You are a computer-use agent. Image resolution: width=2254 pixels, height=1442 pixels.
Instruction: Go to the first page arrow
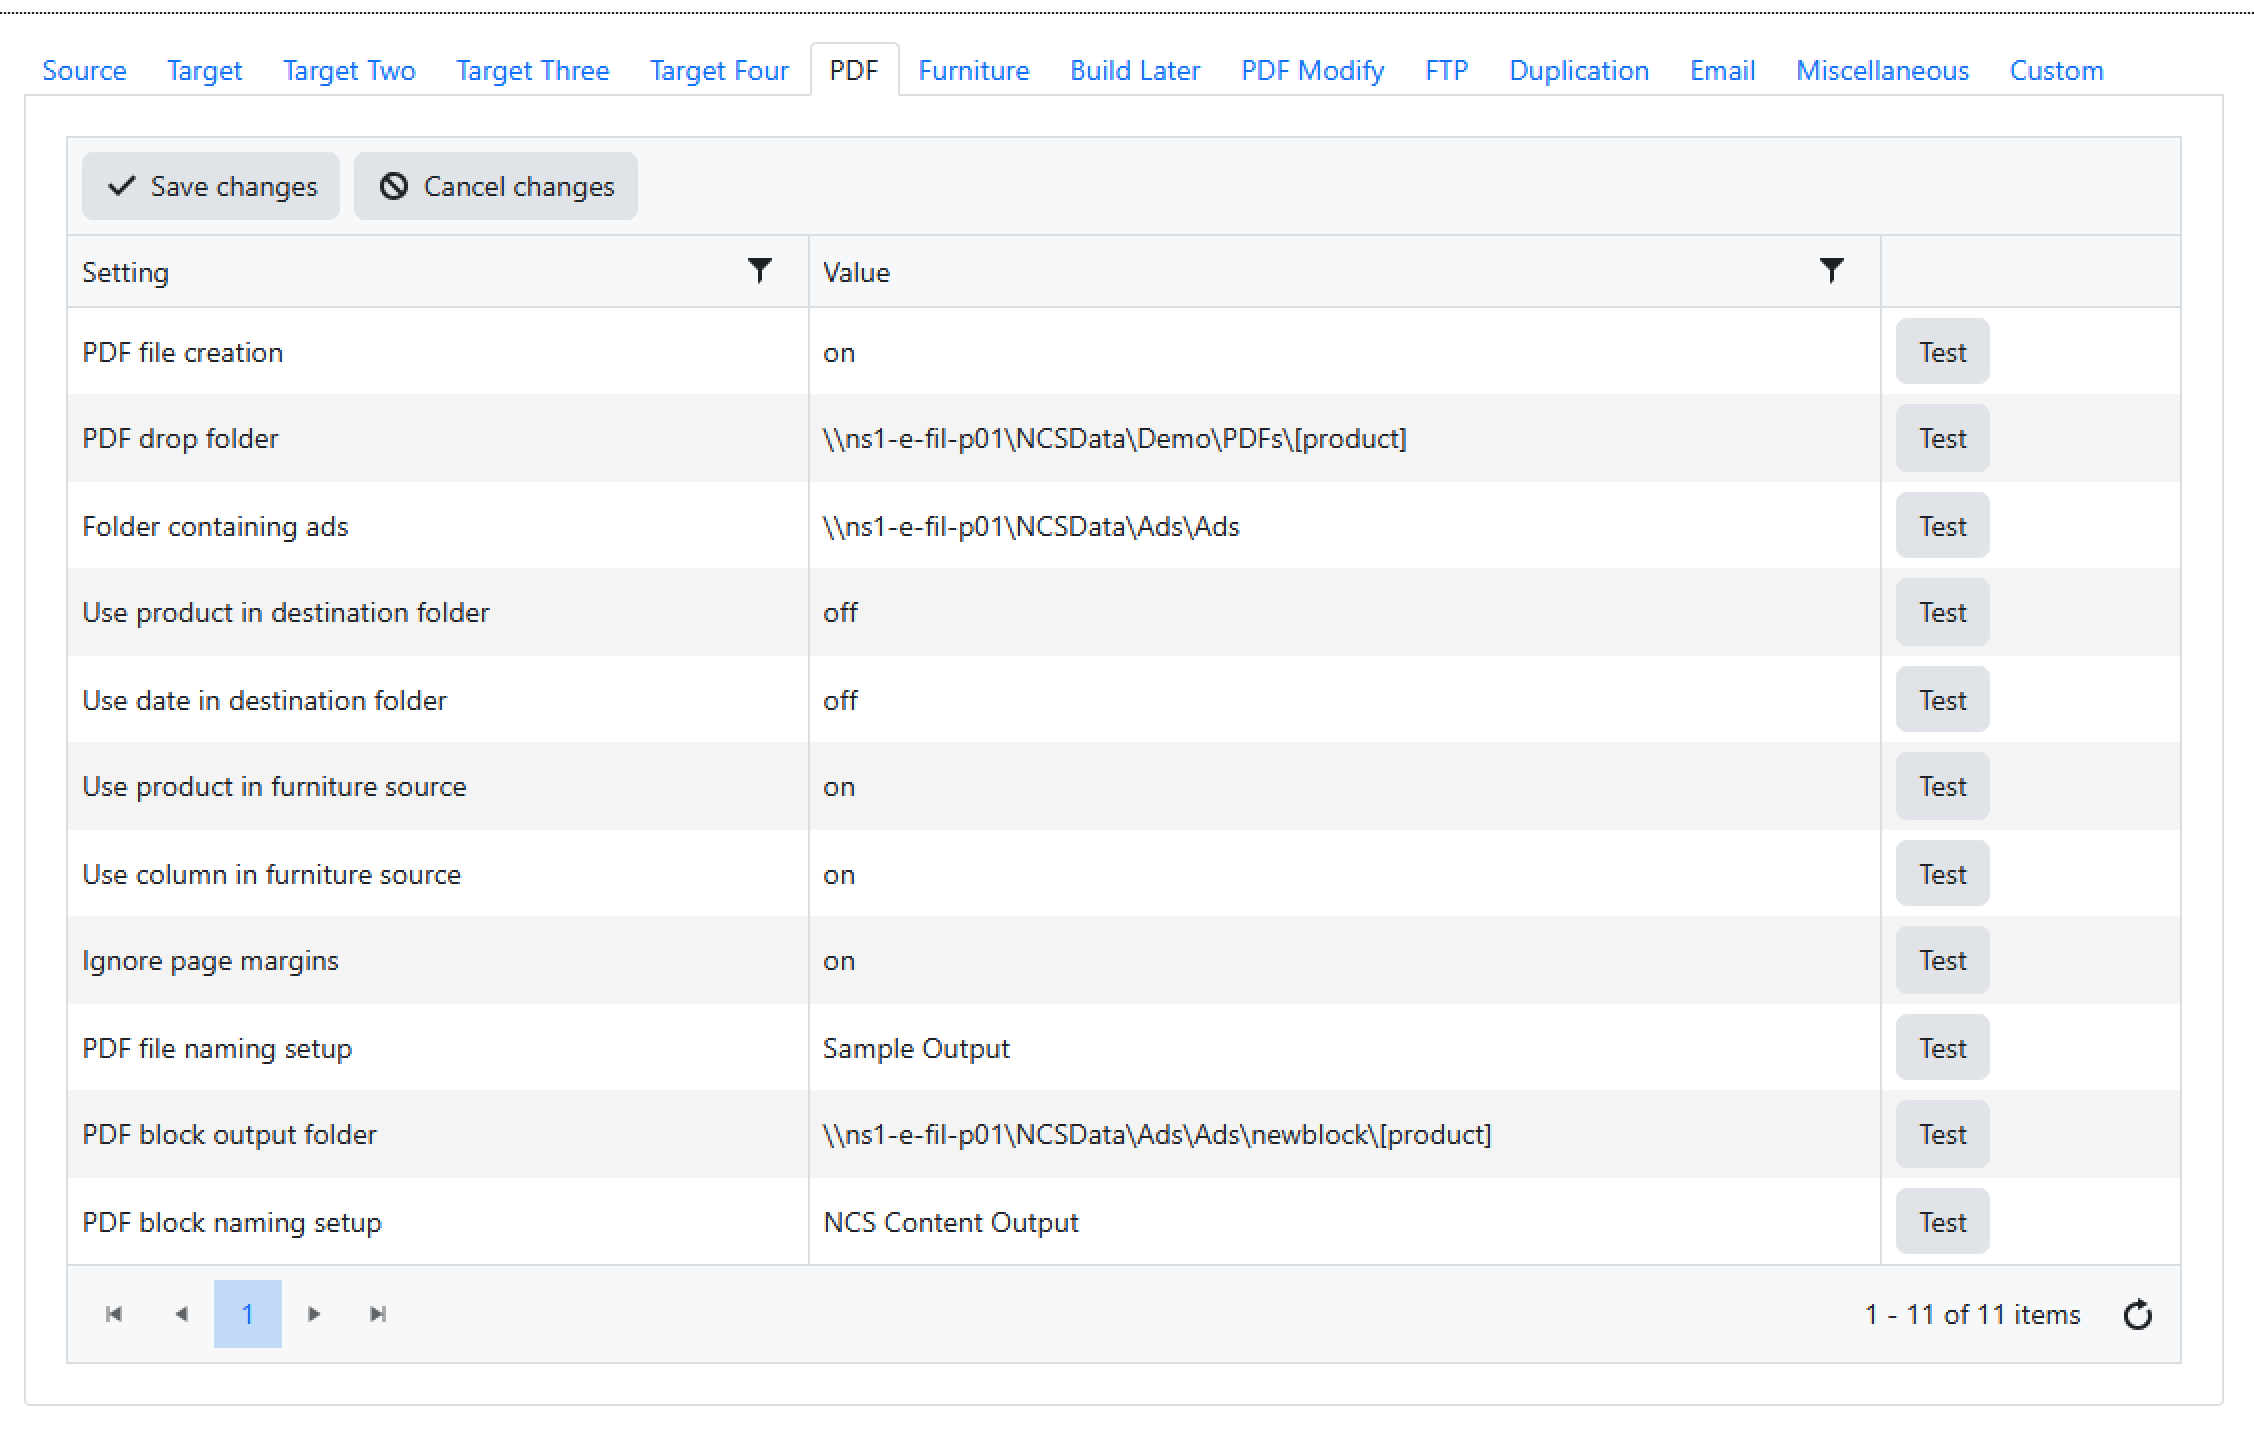(x=114, y=1314)
